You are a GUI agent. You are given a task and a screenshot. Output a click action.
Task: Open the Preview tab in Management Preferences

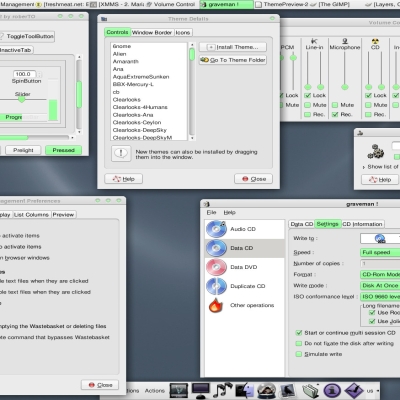coord(63,215)
